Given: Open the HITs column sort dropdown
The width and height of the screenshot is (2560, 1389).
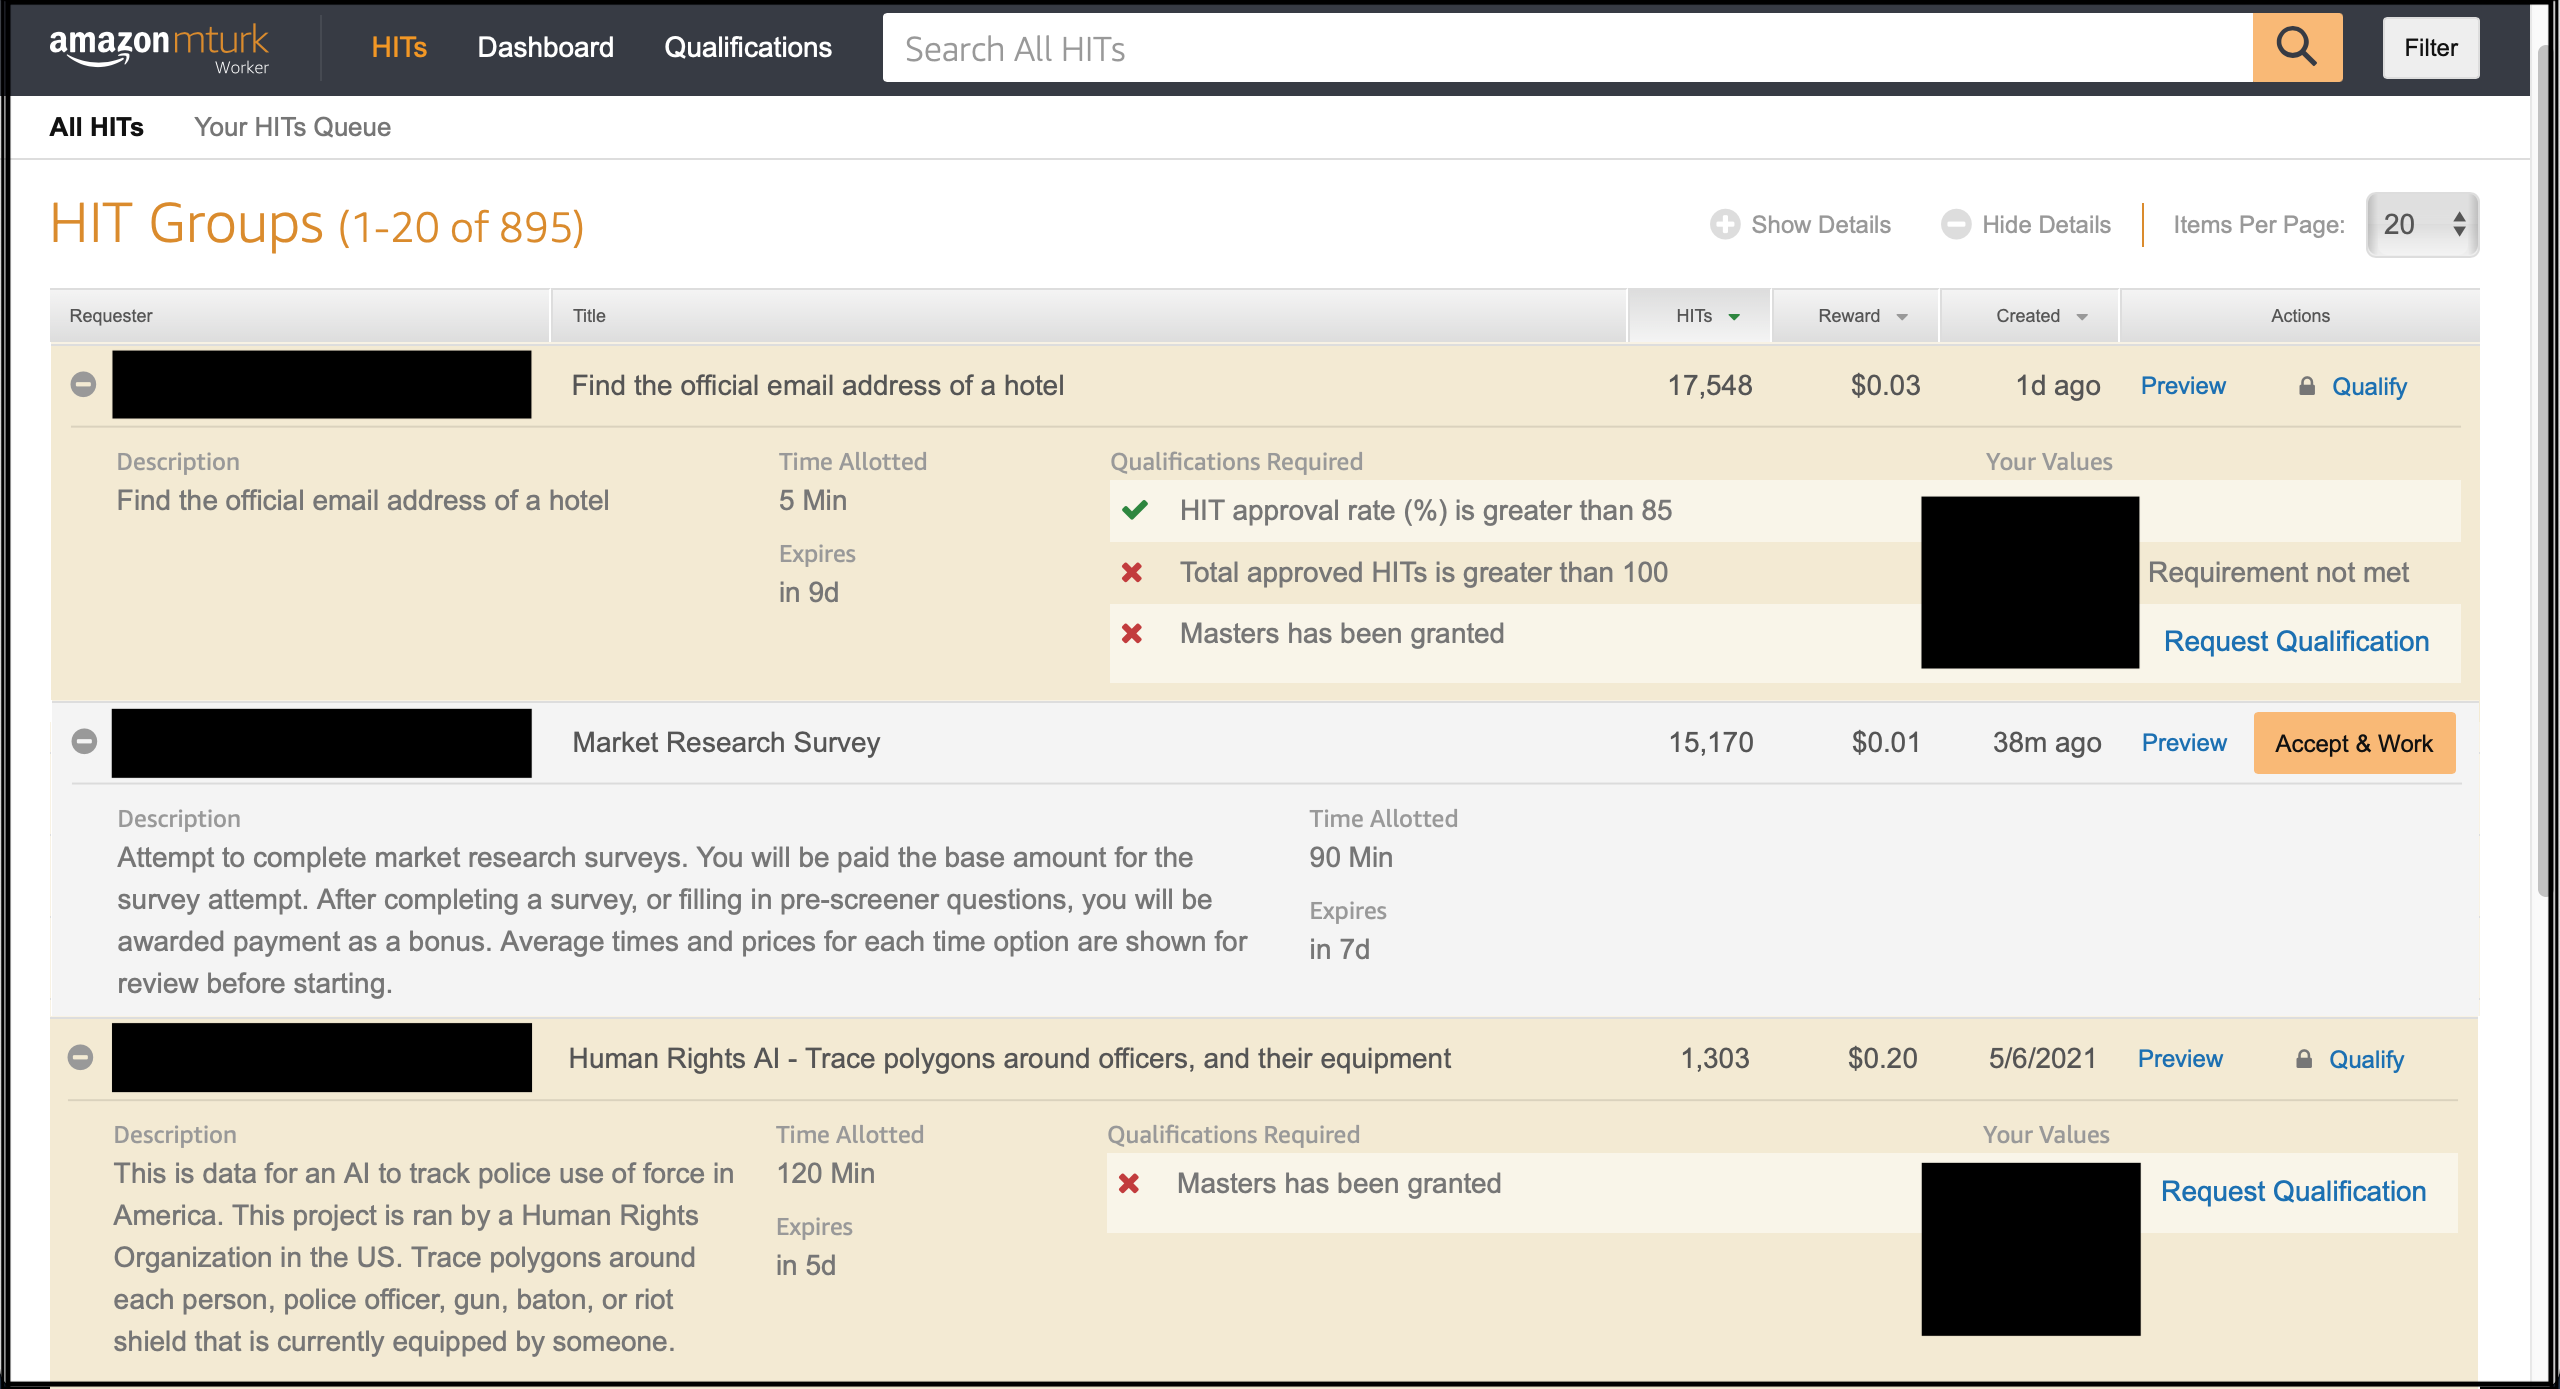Looking at the screenshot, I should pyautogui.click(x=1735, y=315).
